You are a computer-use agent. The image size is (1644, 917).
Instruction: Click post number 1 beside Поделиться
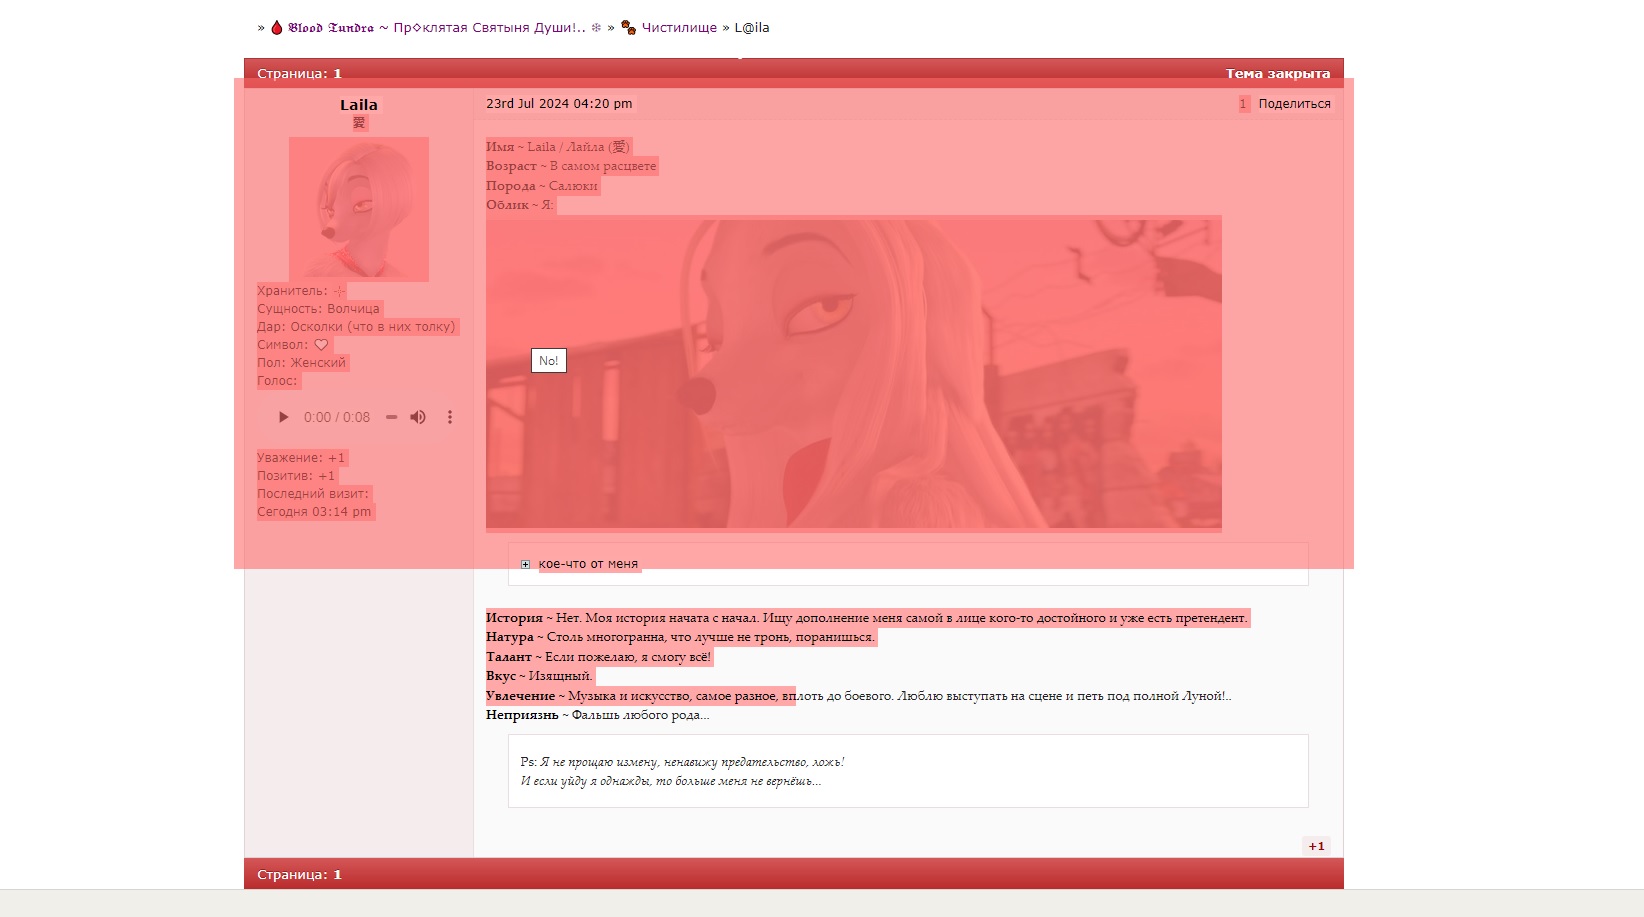[x=1243, y=104]
